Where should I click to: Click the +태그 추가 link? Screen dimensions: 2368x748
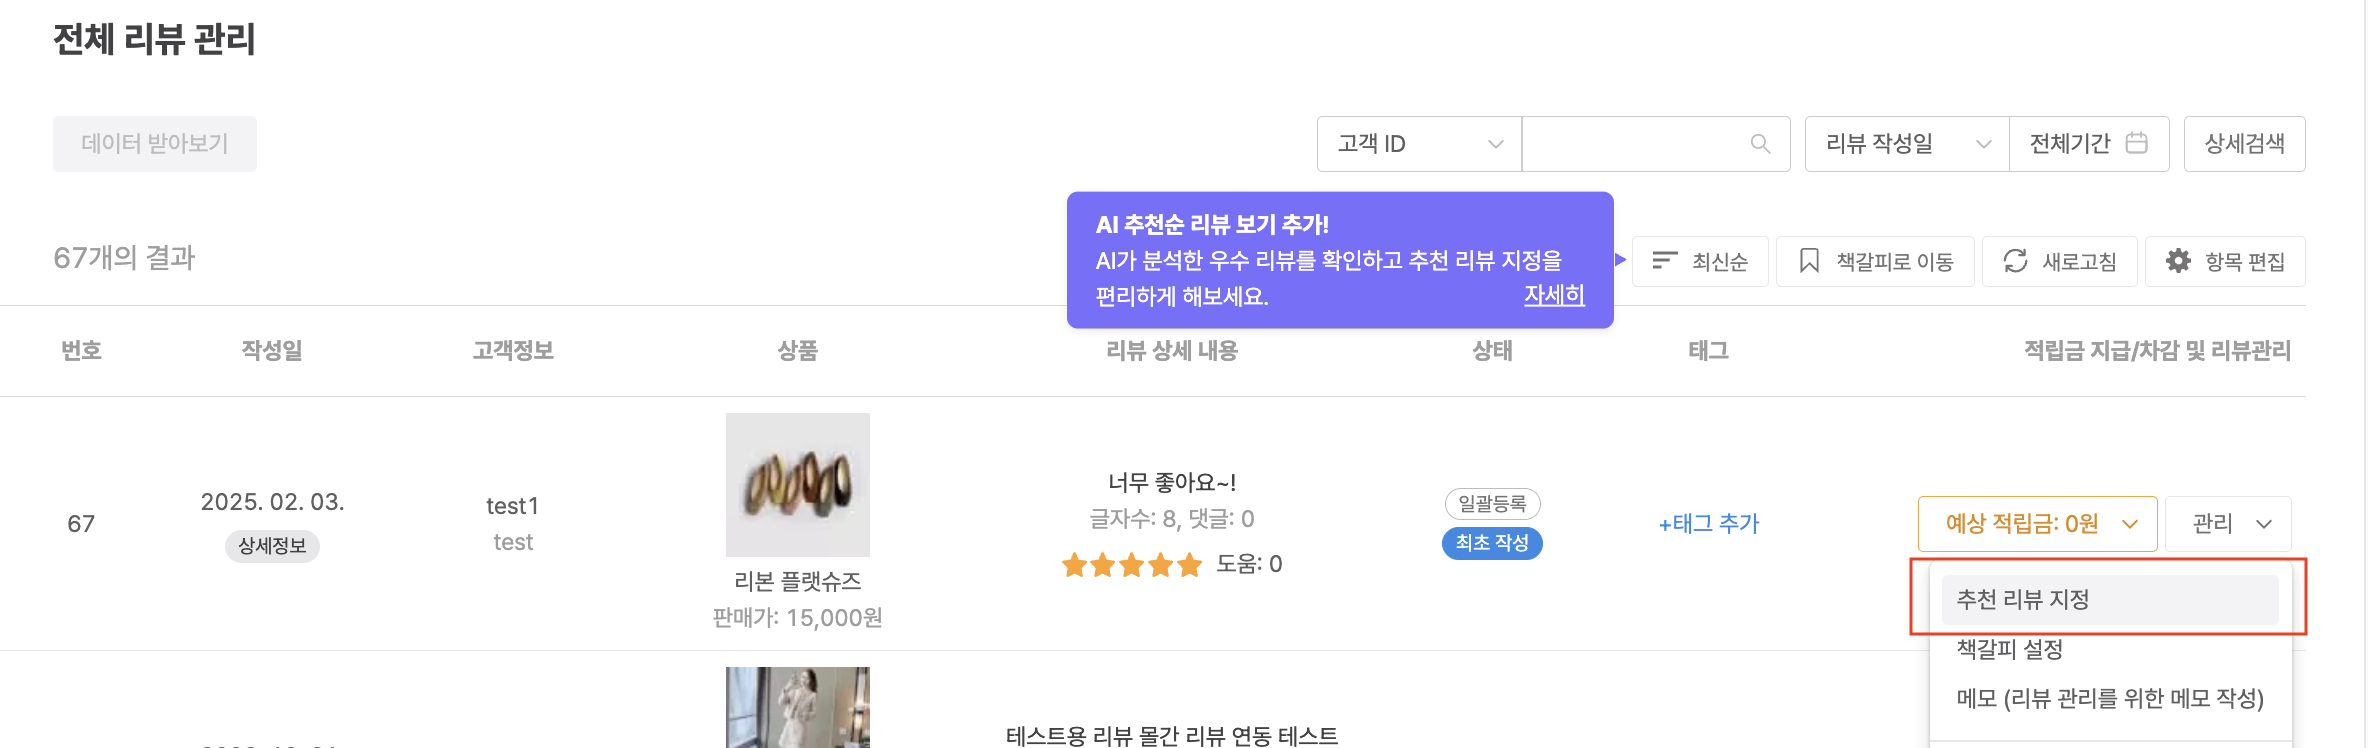[x=1708, y=524]
